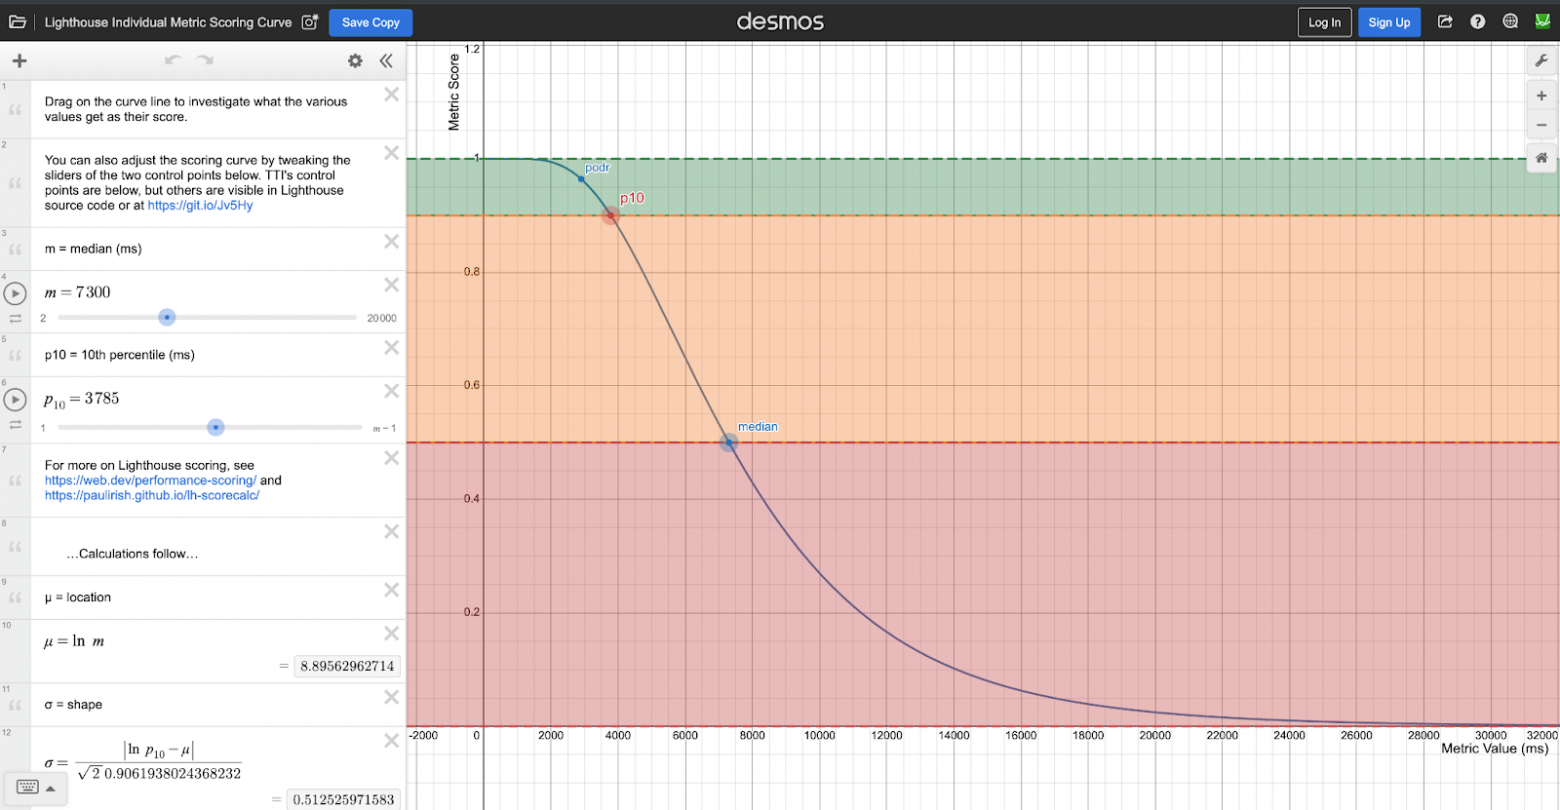The height and width of the screenshot is (810, 1560).
Task: Click the graph thumbnail image icon beside title
Action: [x=309, y=22]
